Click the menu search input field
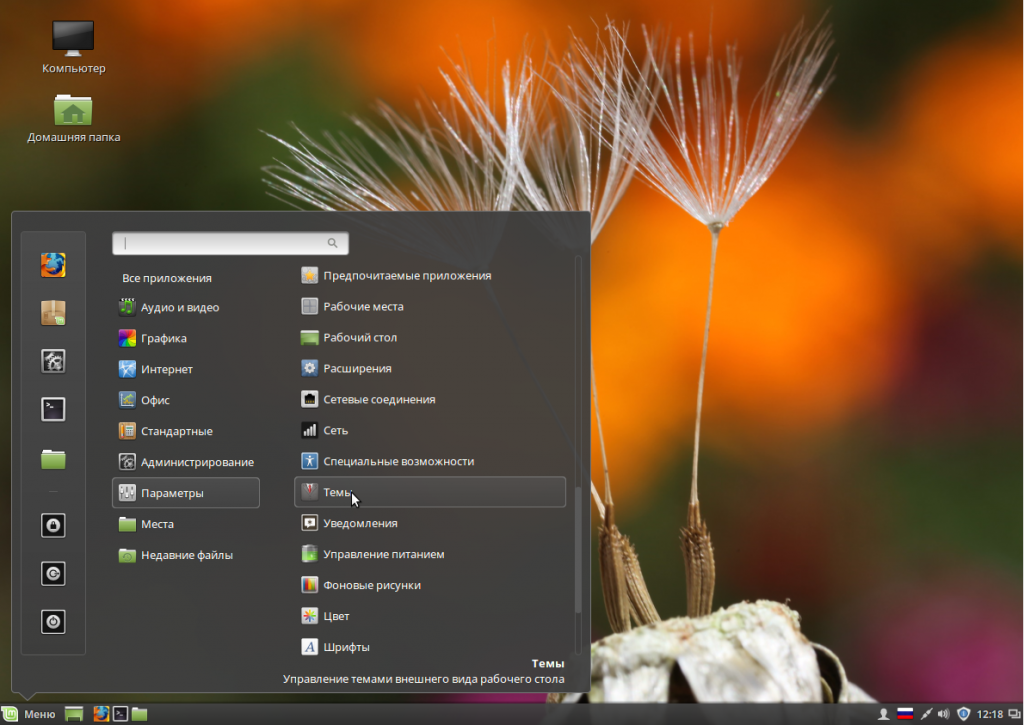Screen dimensions: 1024x725 tap(230, 243)
